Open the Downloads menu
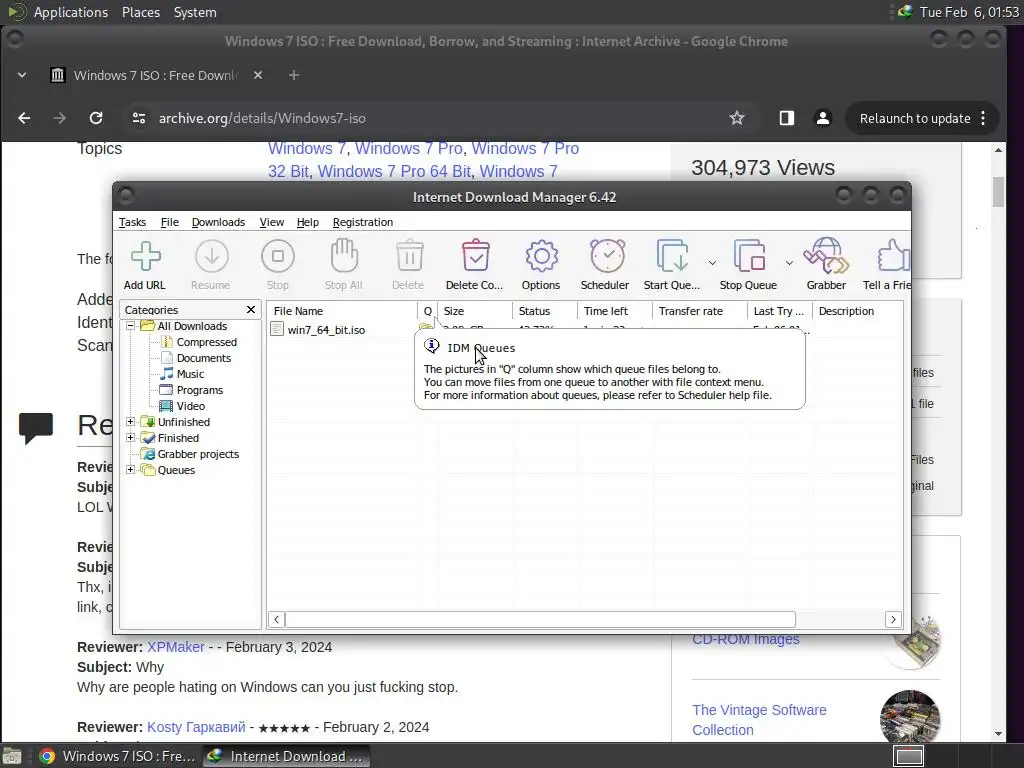1024x768 pixels. 218,222
